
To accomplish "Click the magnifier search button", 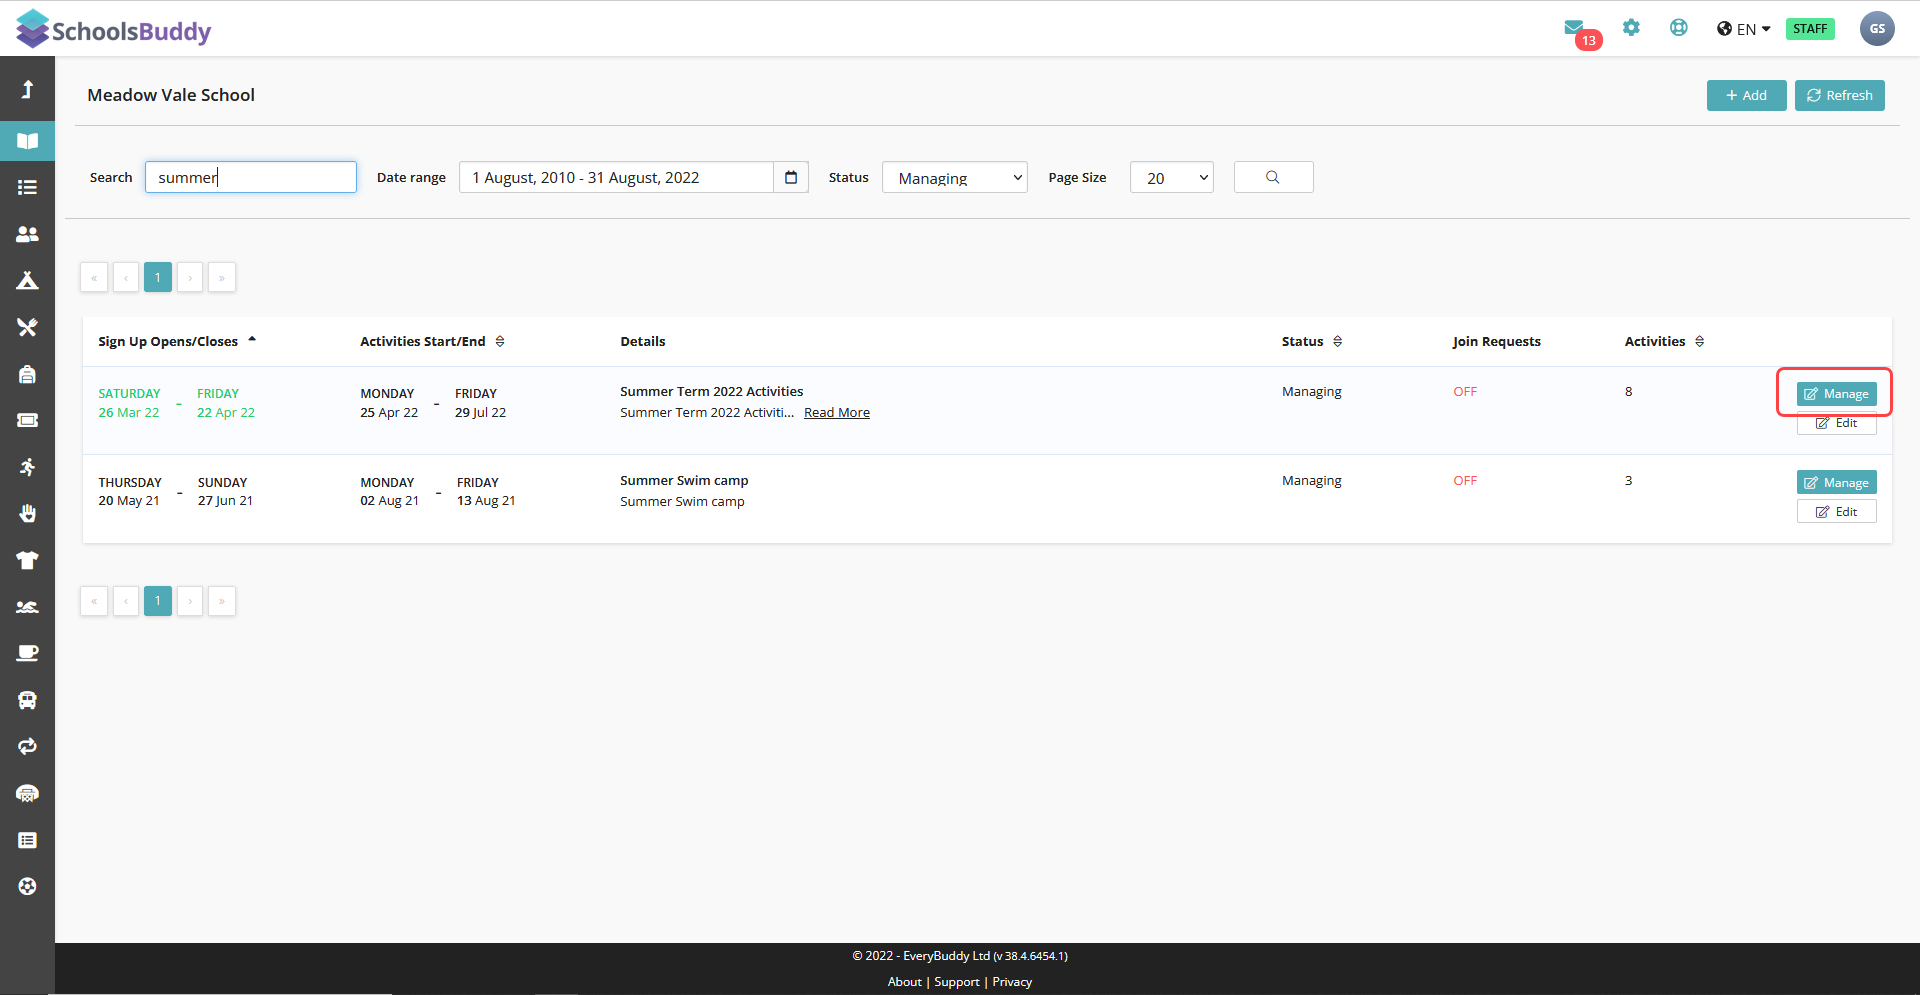I will pos(1273,177).
